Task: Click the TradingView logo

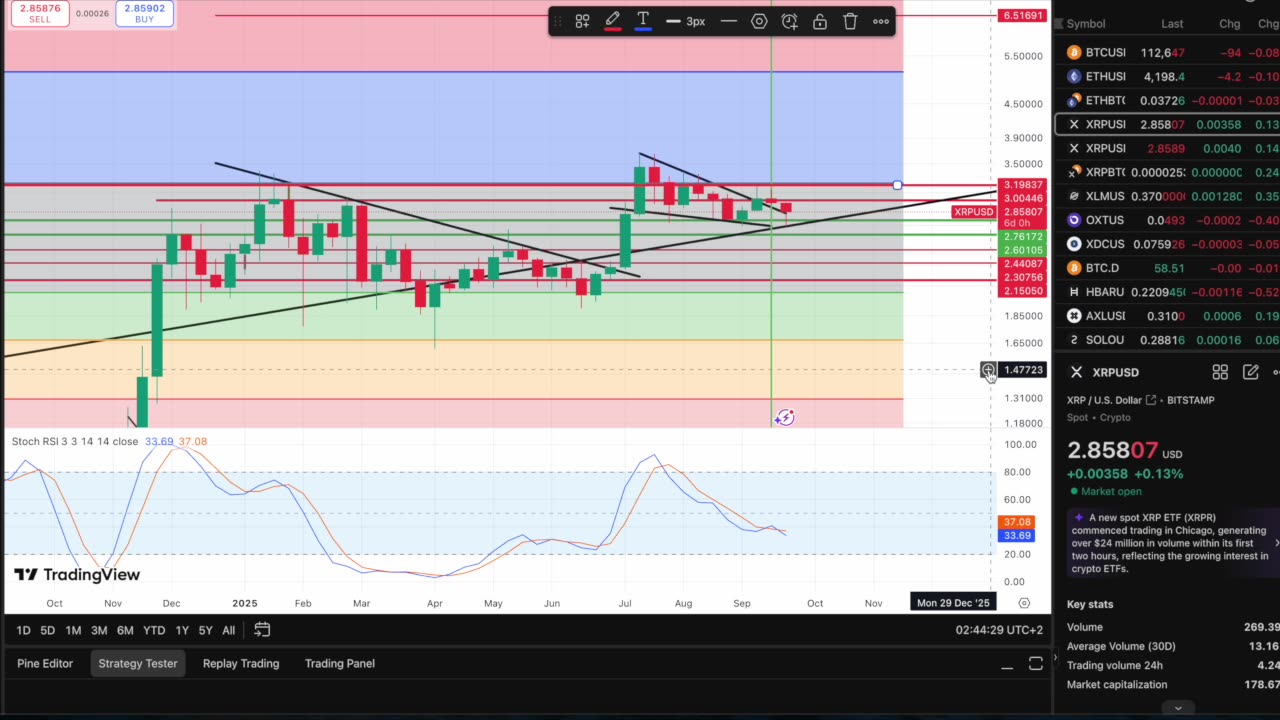Action: [77, 575]
